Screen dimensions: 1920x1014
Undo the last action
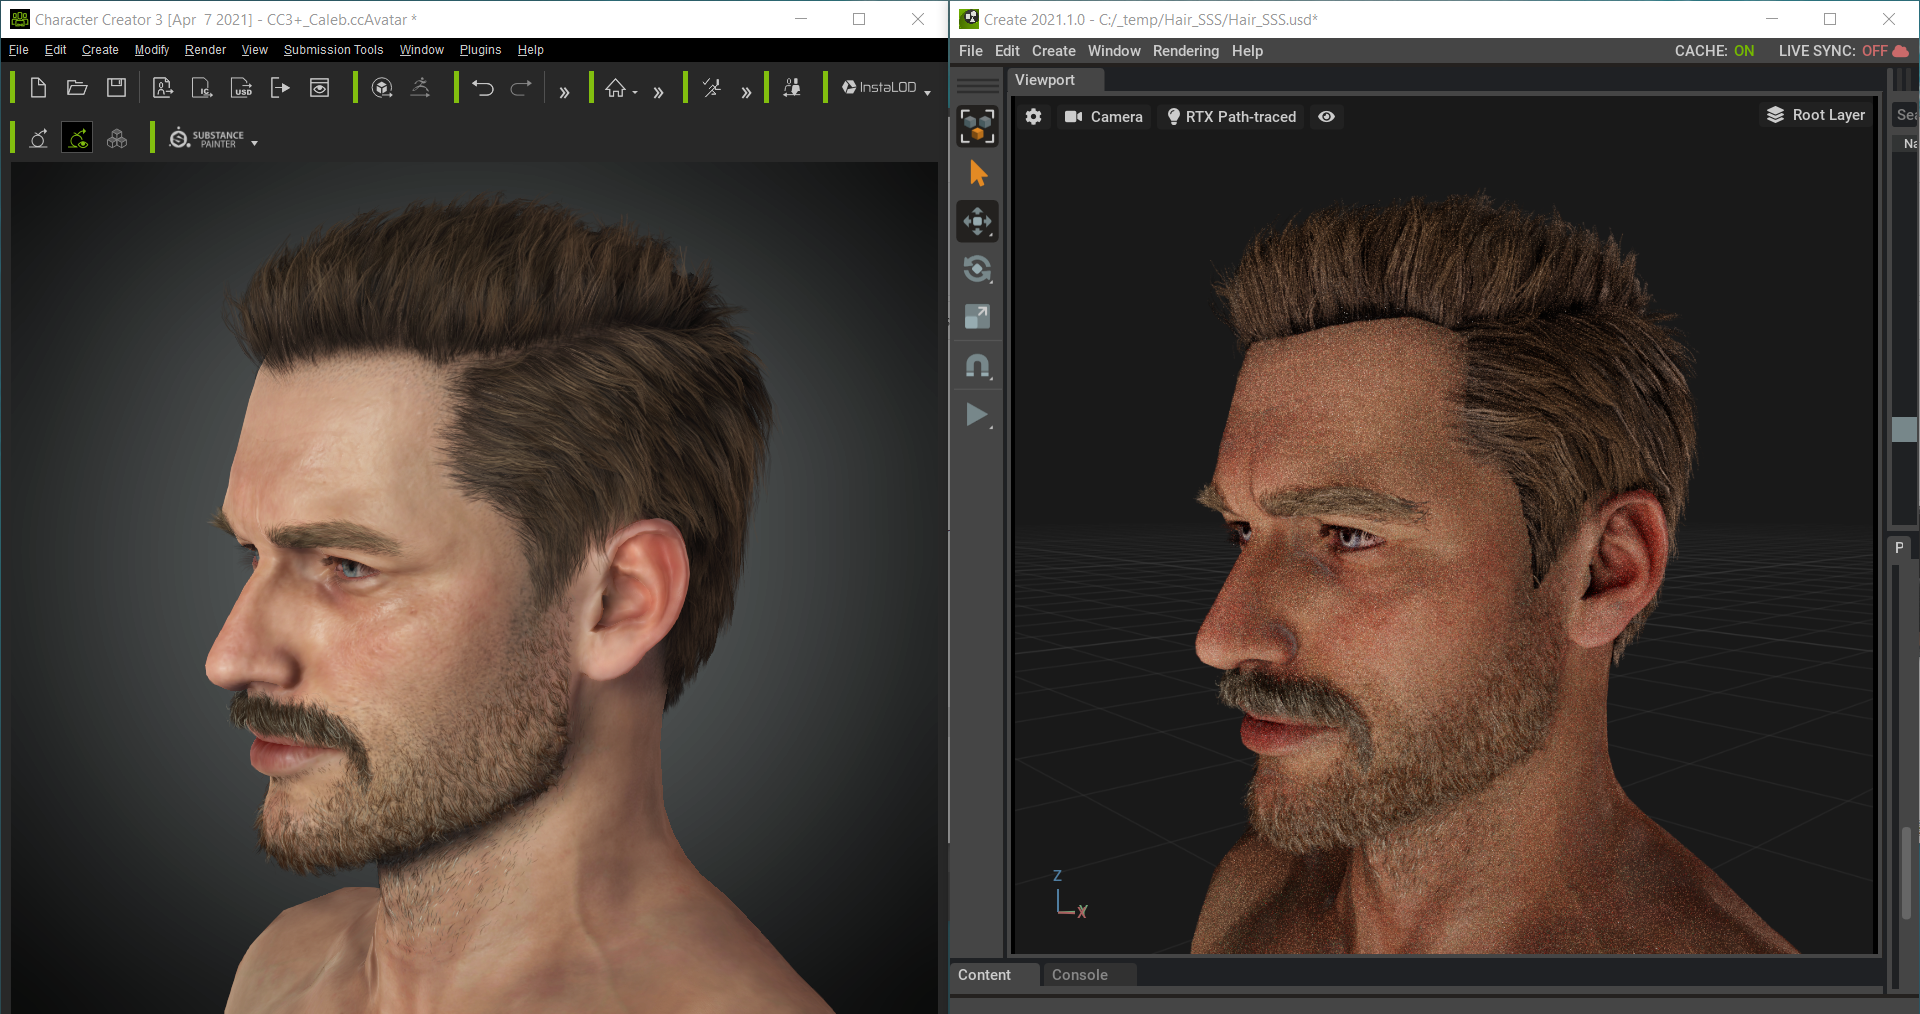pos(483,88)
